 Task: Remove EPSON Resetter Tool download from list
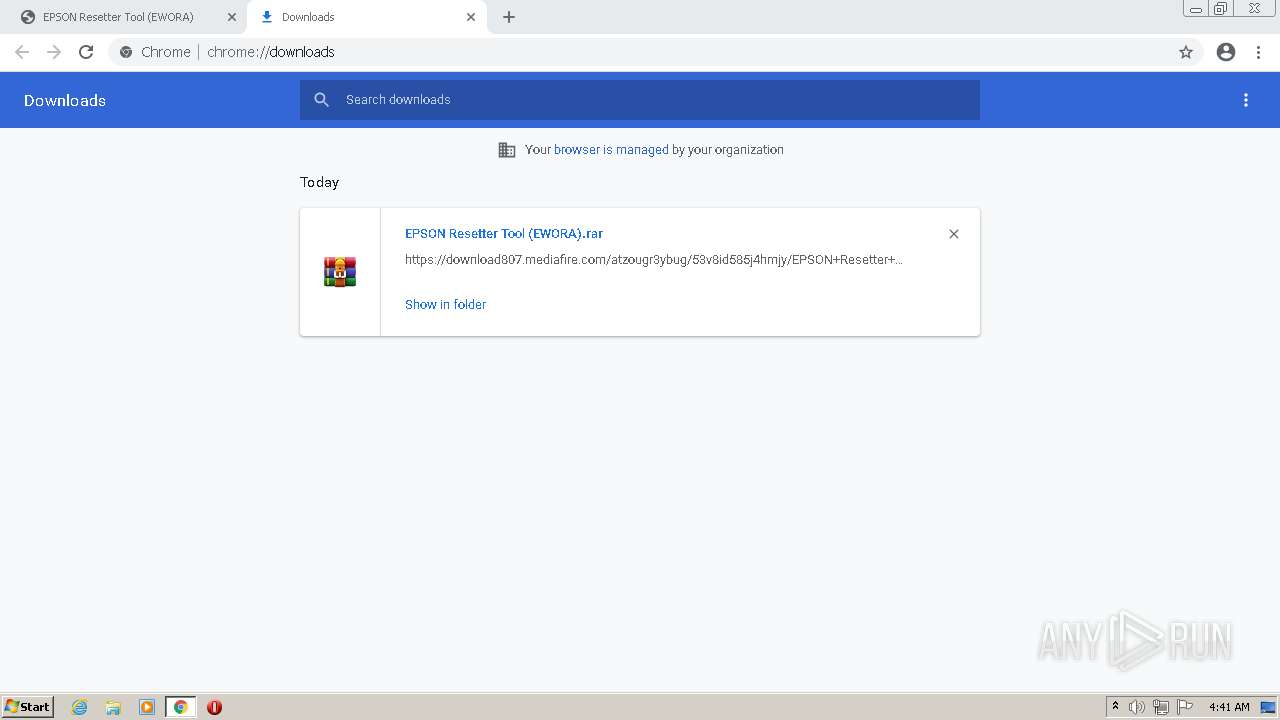coord(954,234)
